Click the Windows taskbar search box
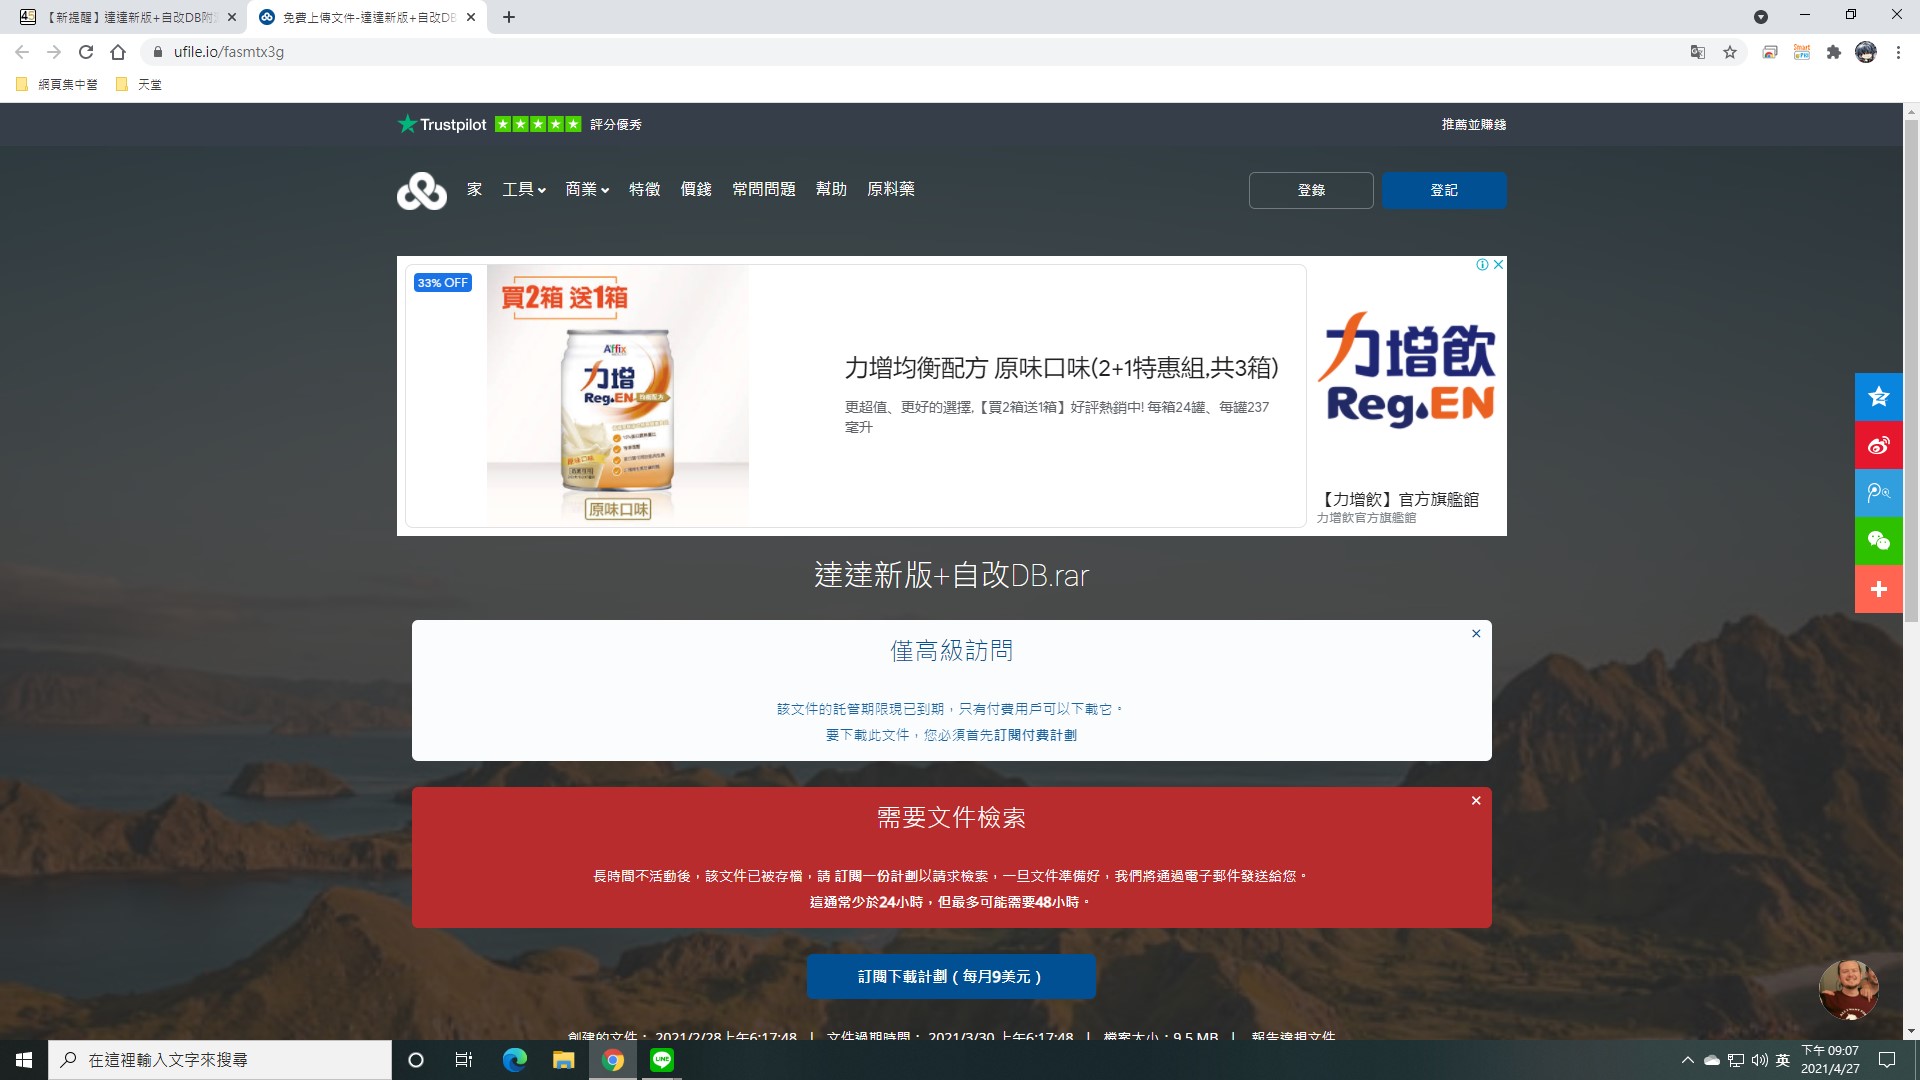 tap(220, 1060)
